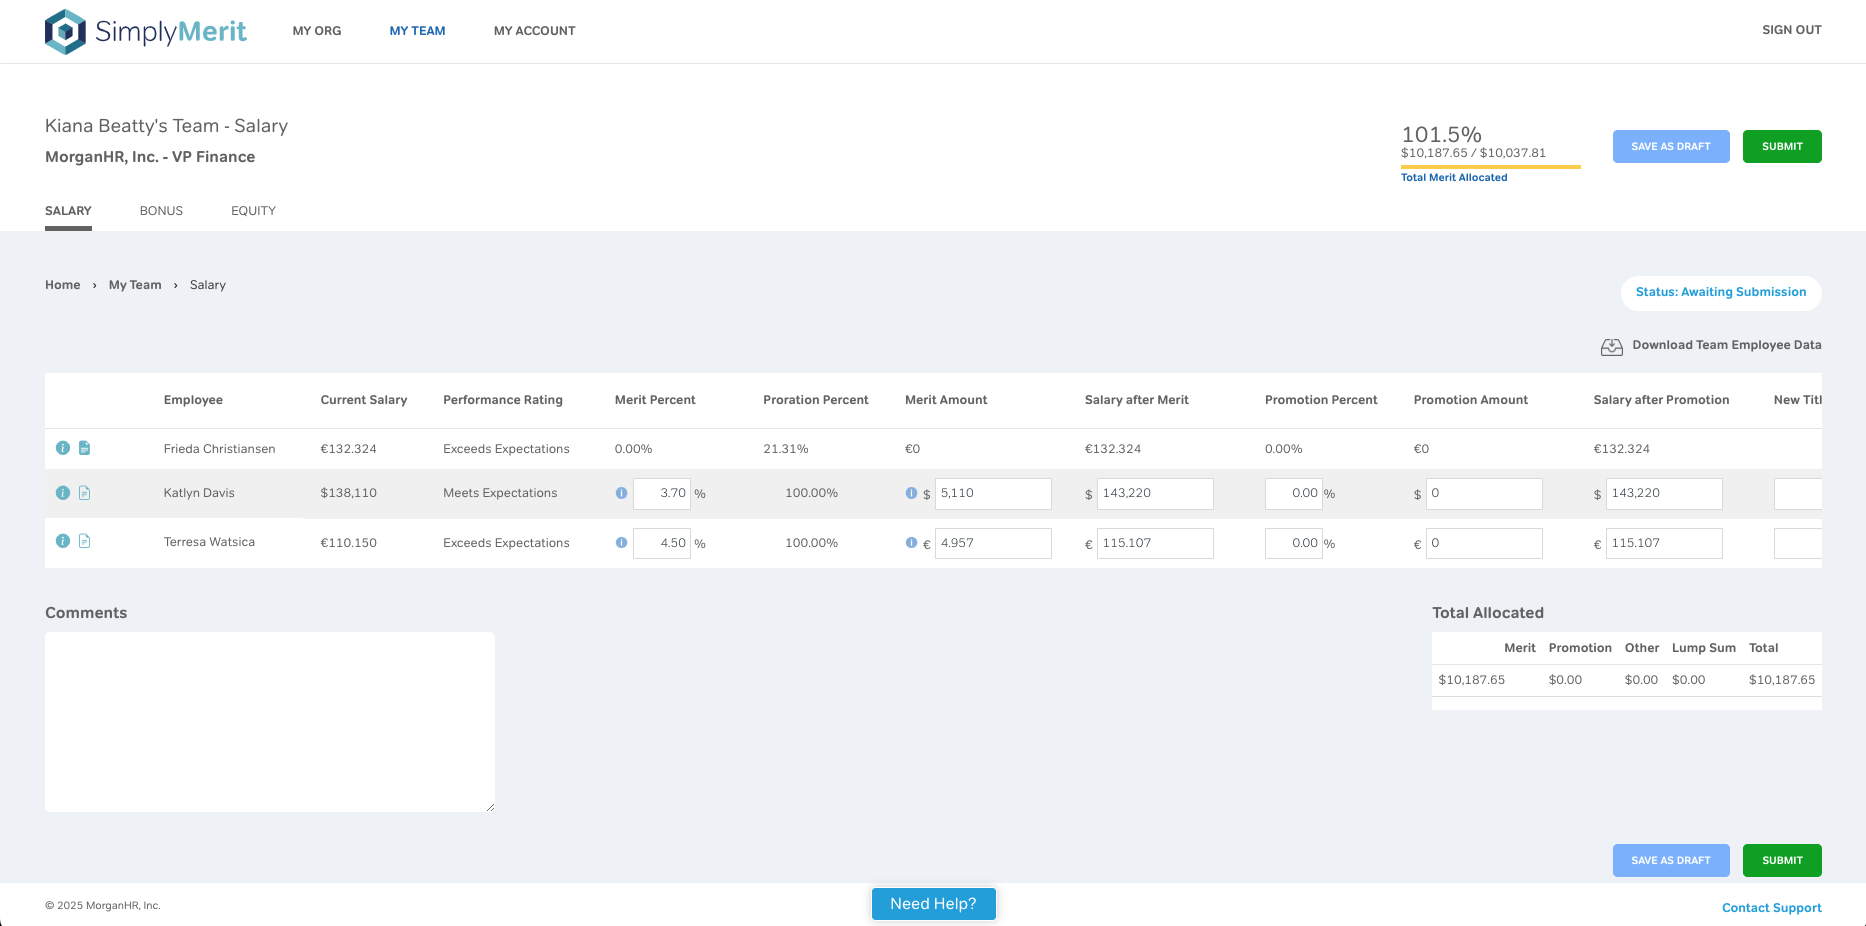The image size is (1866, 926).
Task: Click info icon next to Terresa's Merit Amount
Action: tap(911, 543)
